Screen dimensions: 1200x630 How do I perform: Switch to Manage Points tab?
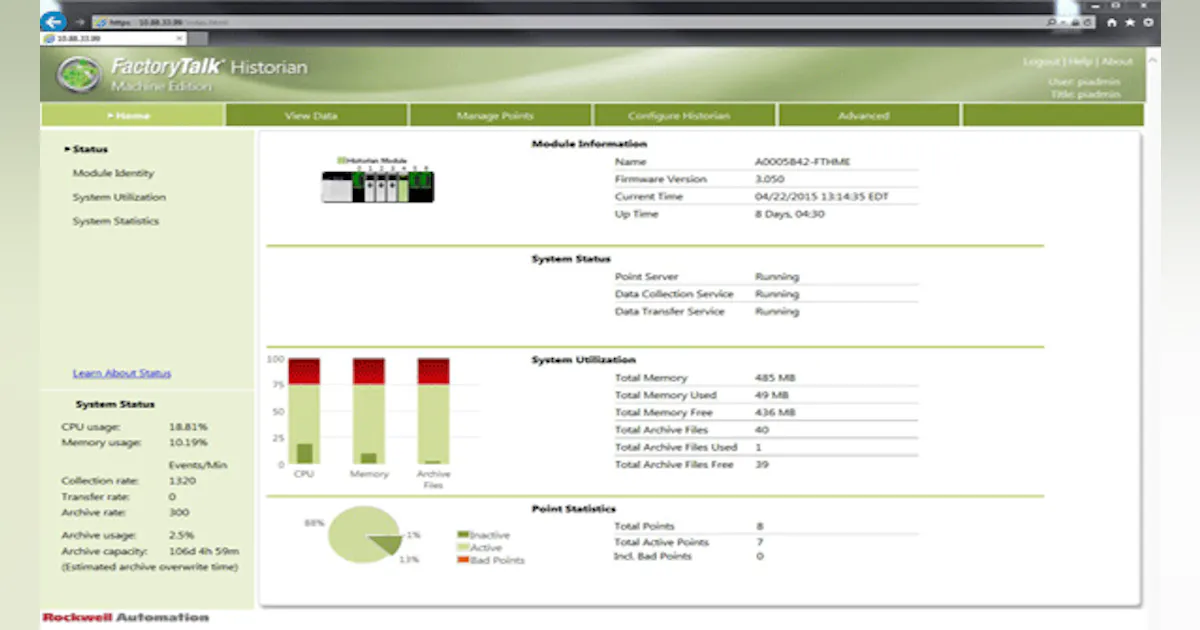[x=501, y=116]
